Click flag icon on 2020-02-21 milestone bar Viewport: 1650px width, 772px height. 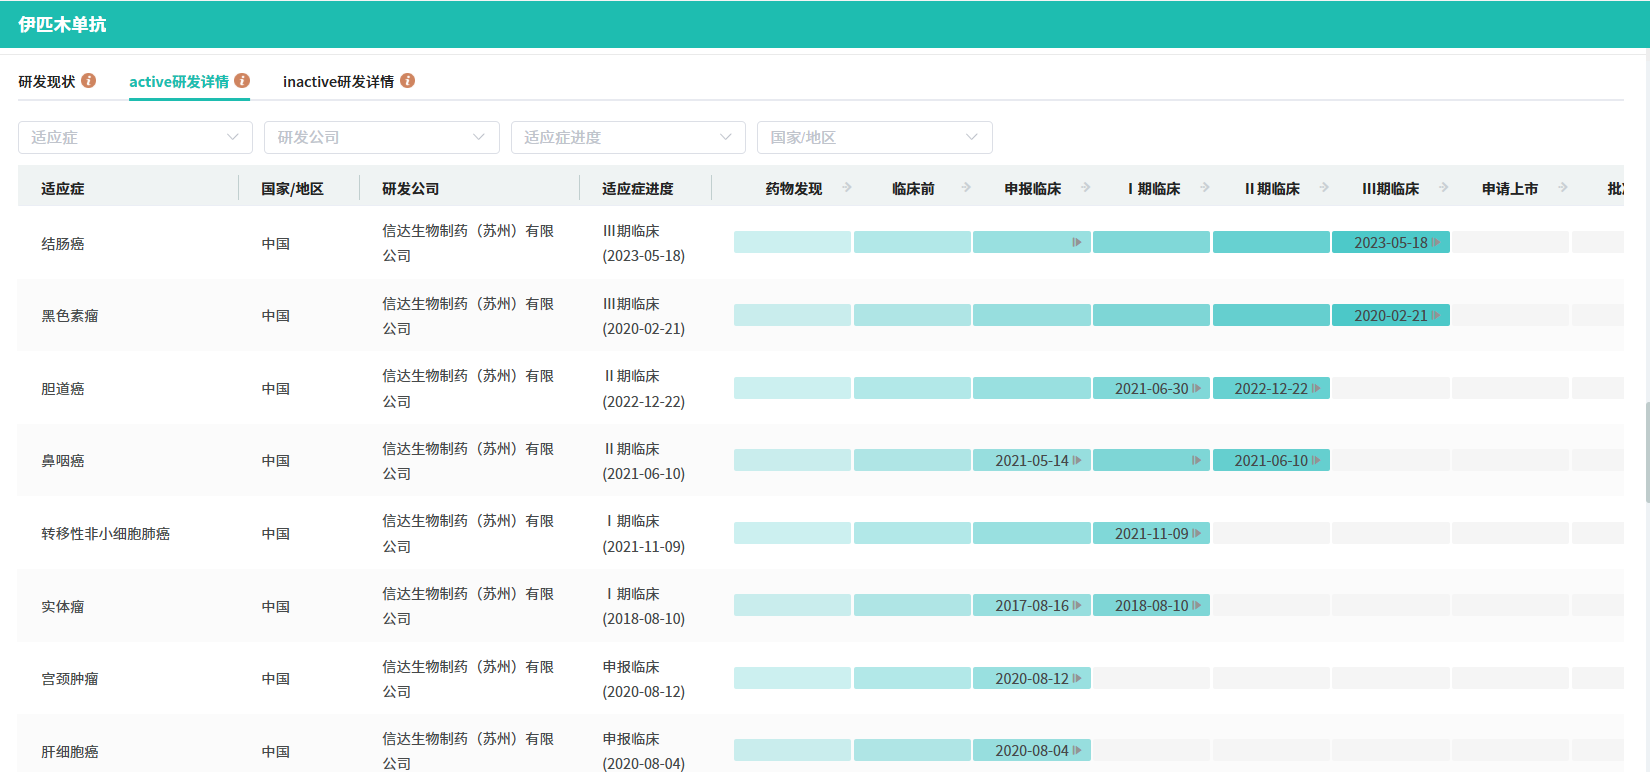[1436, 316]
